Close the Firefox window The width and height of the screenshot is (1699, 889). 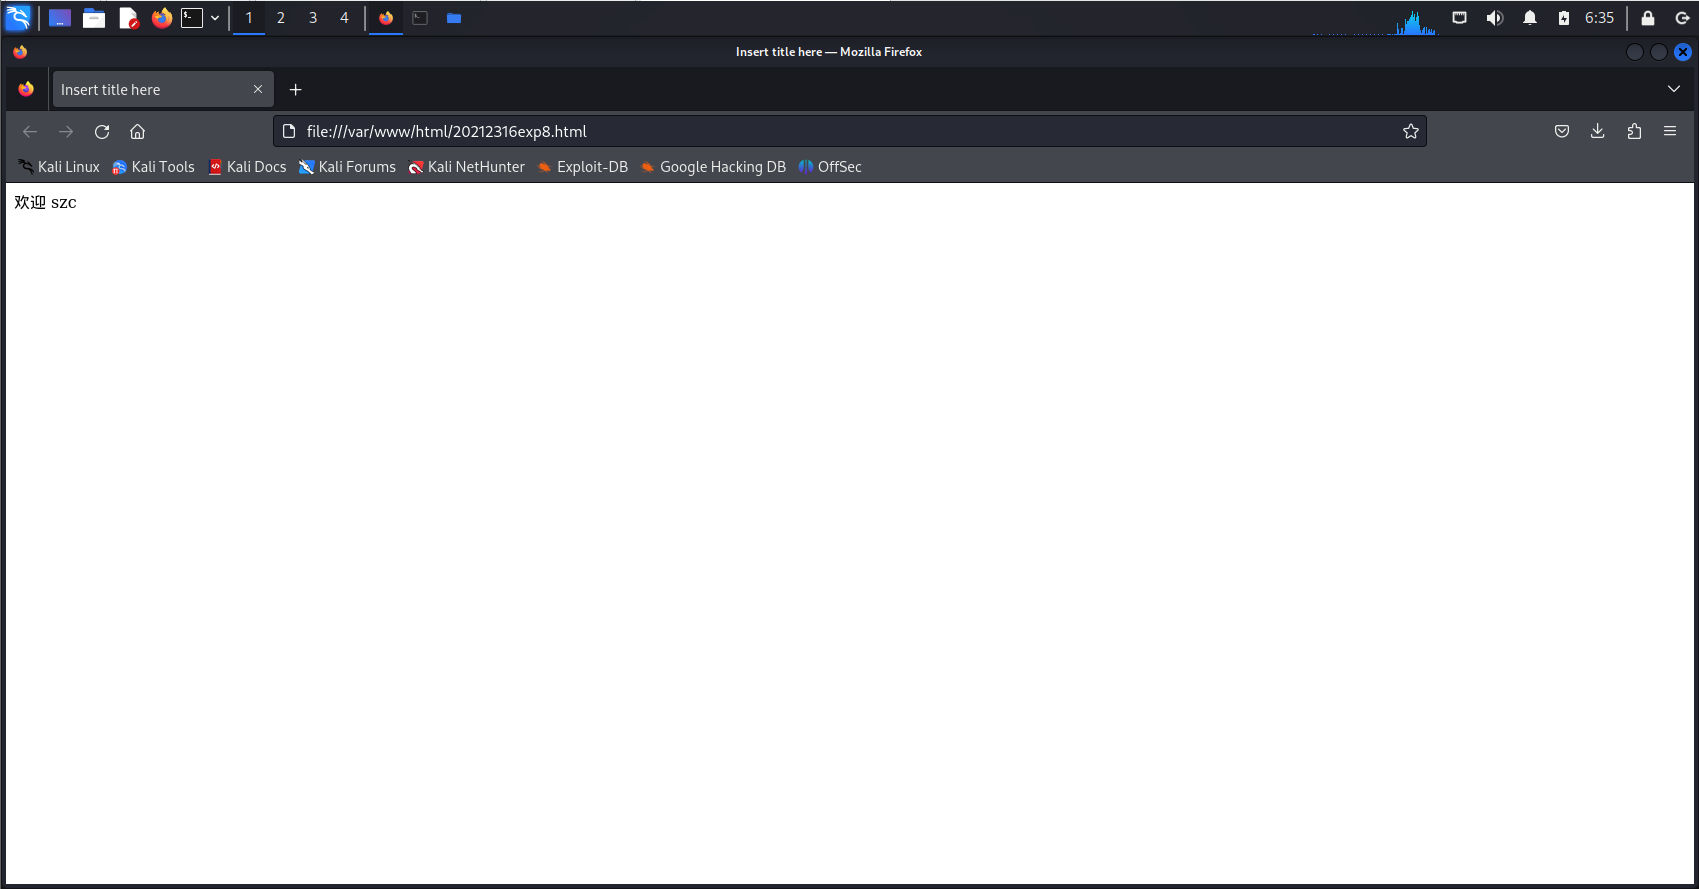click(1683, 52)
